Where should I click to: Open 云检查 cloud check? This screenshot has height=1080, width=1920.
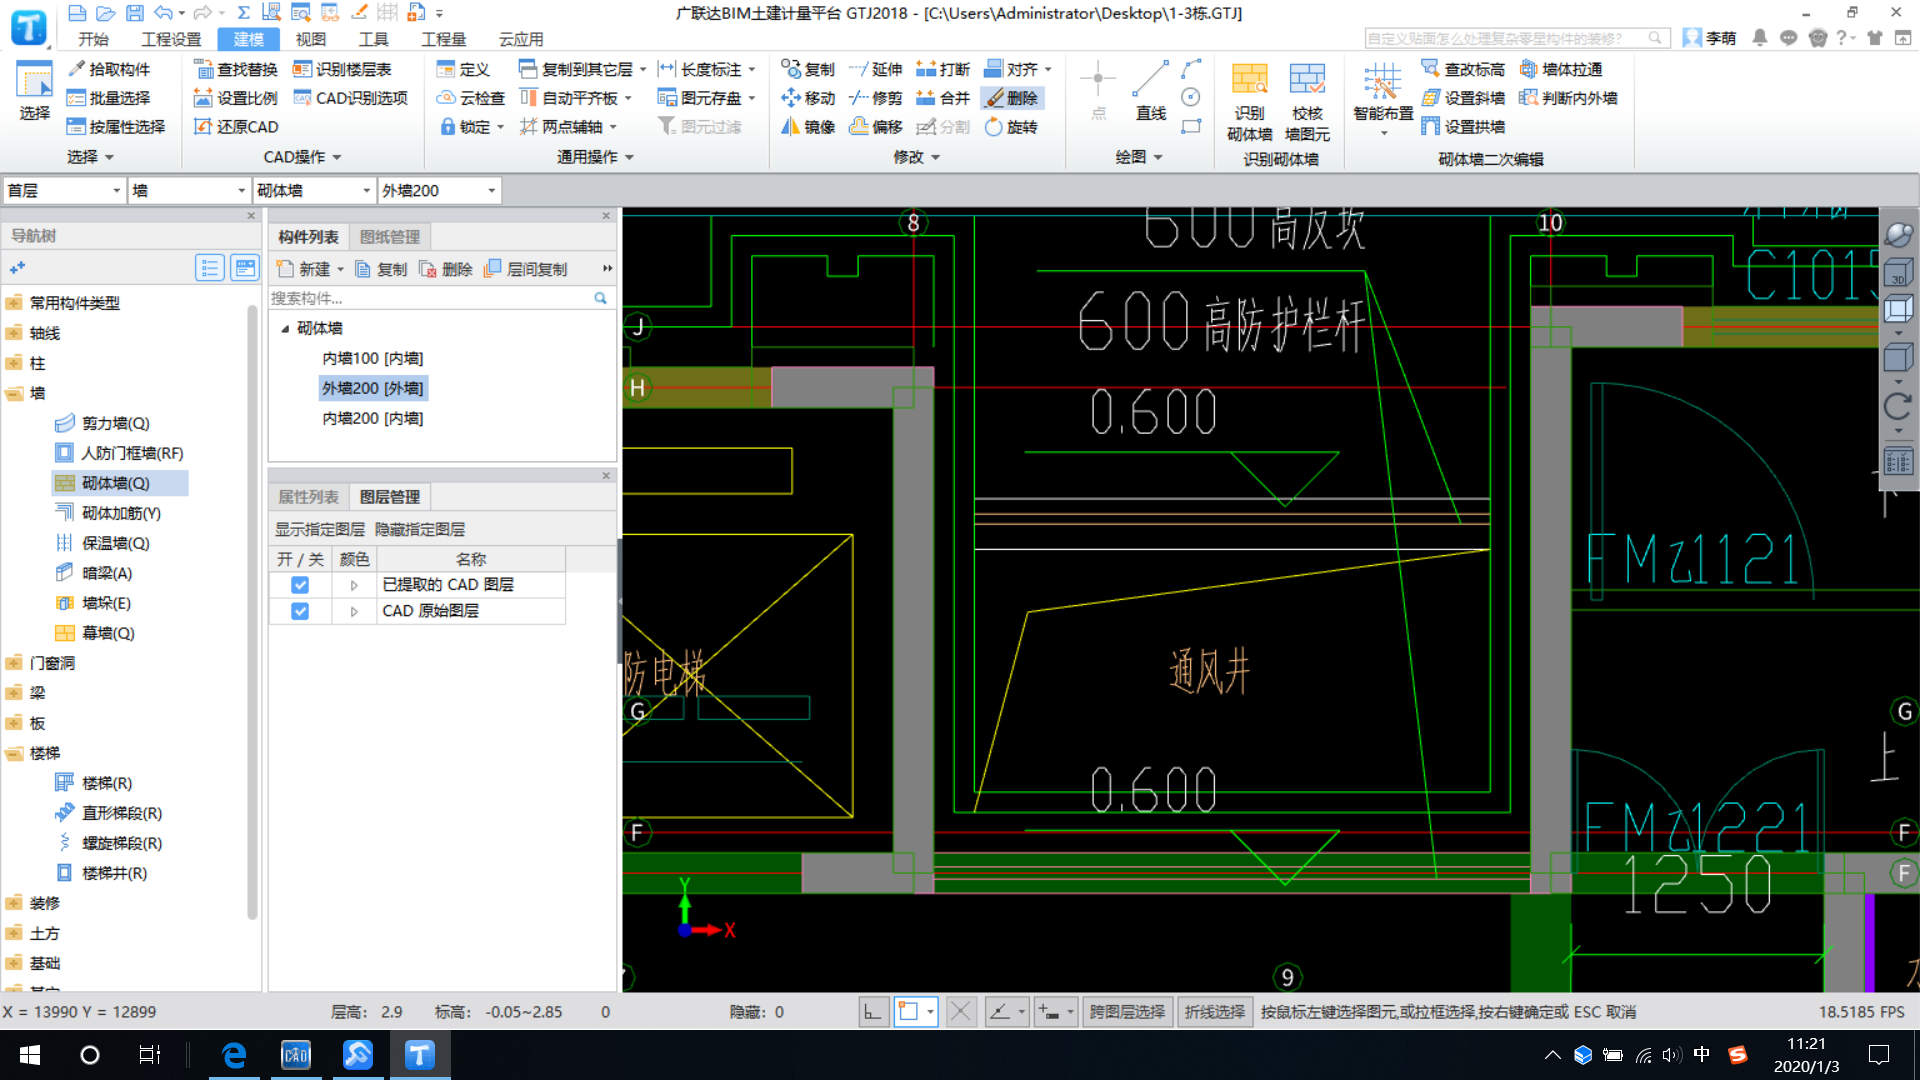[471, 98]
